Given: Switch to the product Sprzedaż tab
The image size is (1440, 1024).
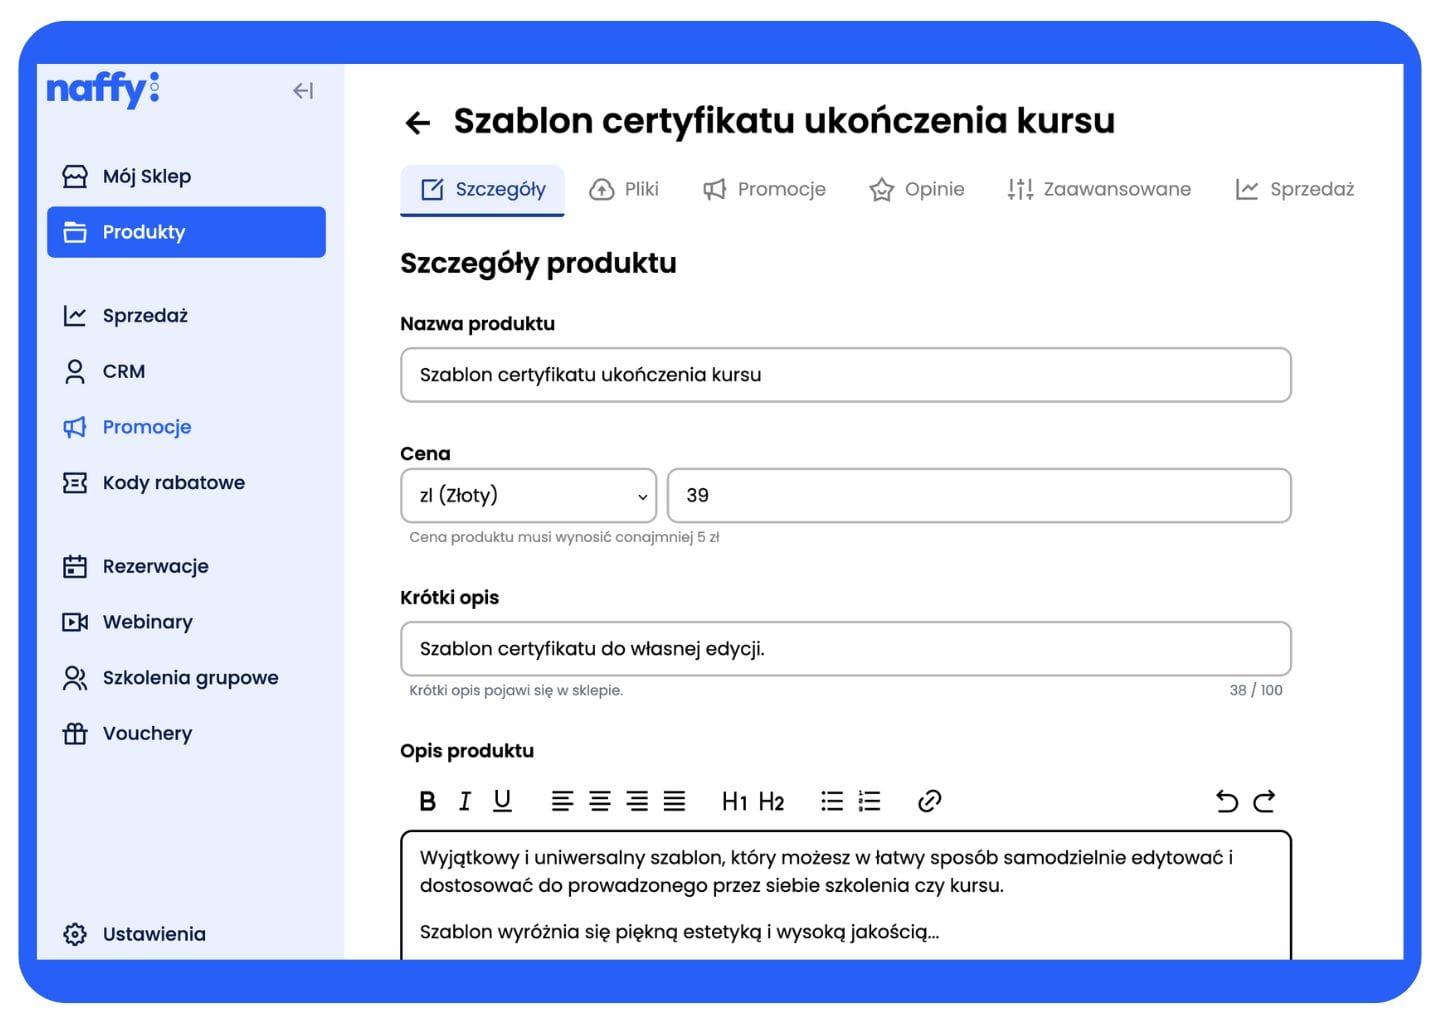Looking at the screenshot, I should tap(1295, 189).
